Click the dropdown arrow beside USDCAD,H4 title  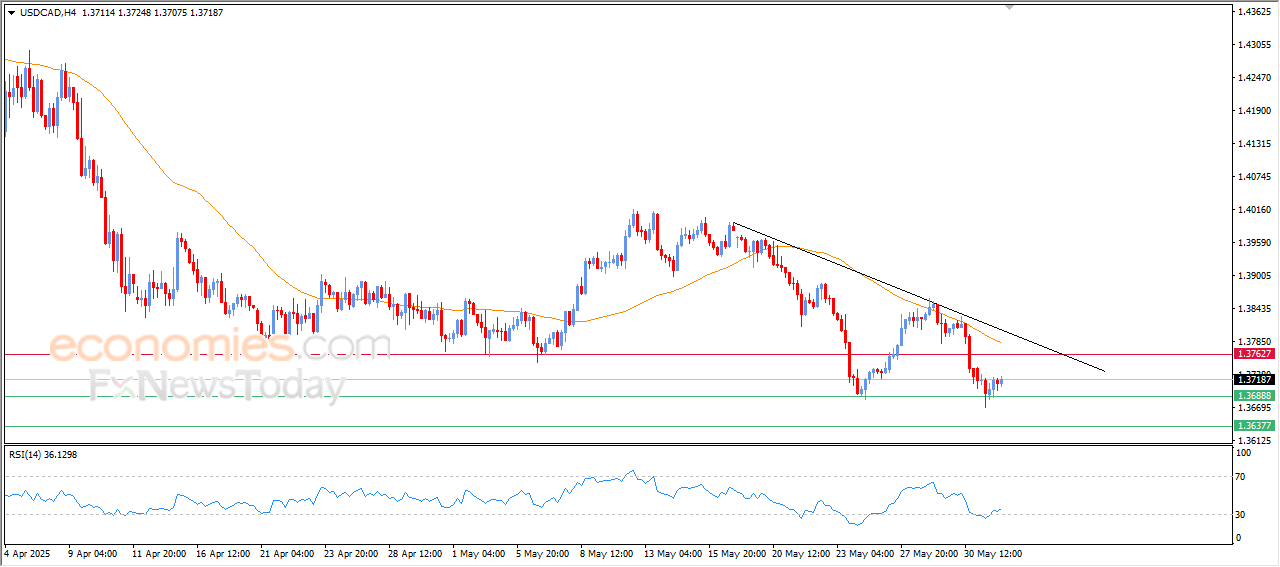11,13
